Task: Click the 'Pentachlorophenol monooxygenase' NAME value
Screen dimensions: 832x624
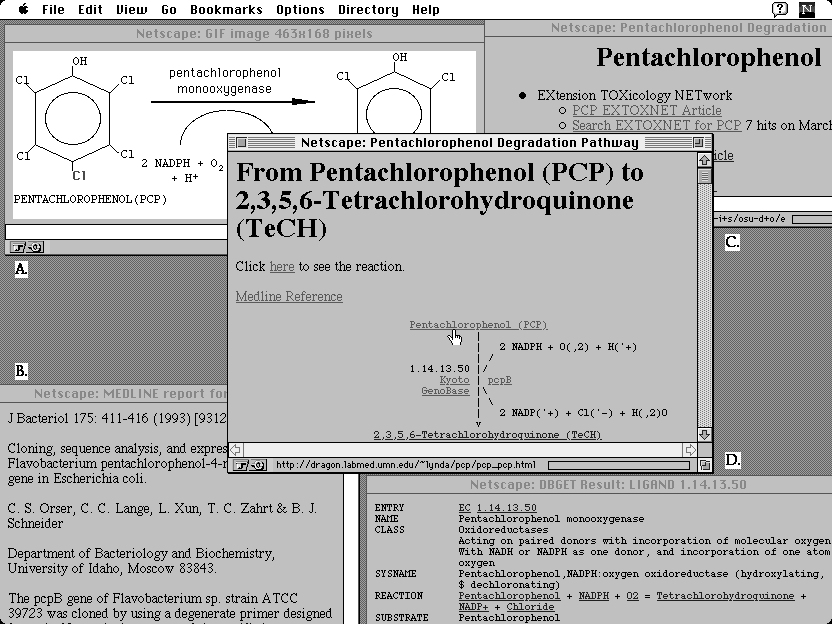Action: tap(551, 518)
